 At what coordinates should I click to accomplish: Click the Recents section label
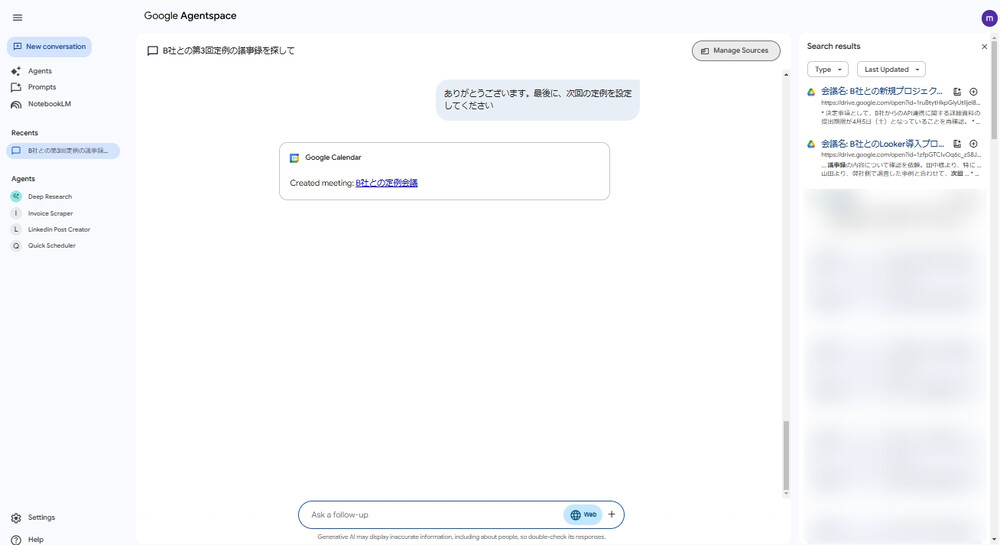(x=25, y=133)
